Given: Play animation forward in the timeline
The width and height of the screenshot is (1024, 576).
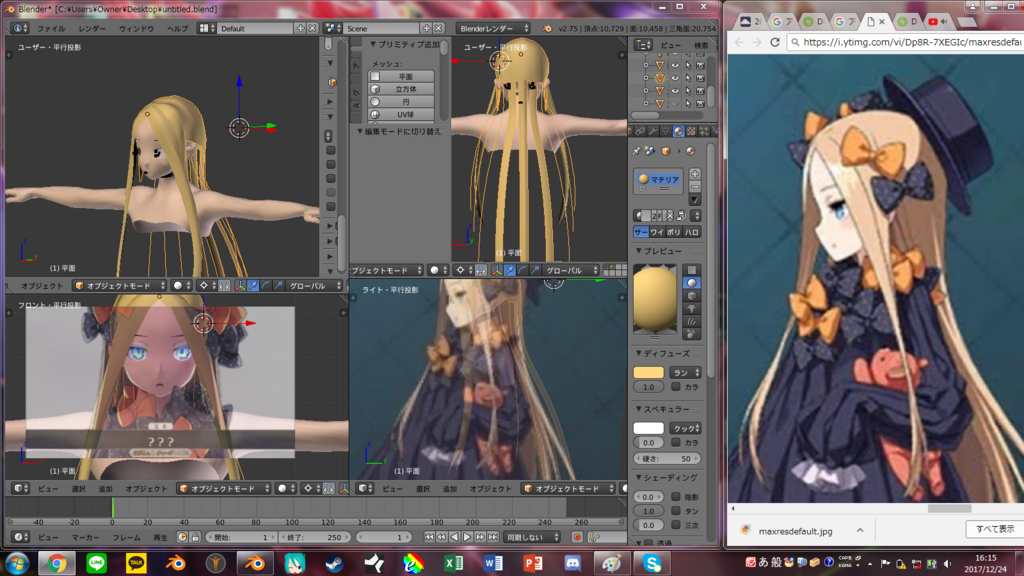Looking at the screenshot, I should click(x=468, y=537).
